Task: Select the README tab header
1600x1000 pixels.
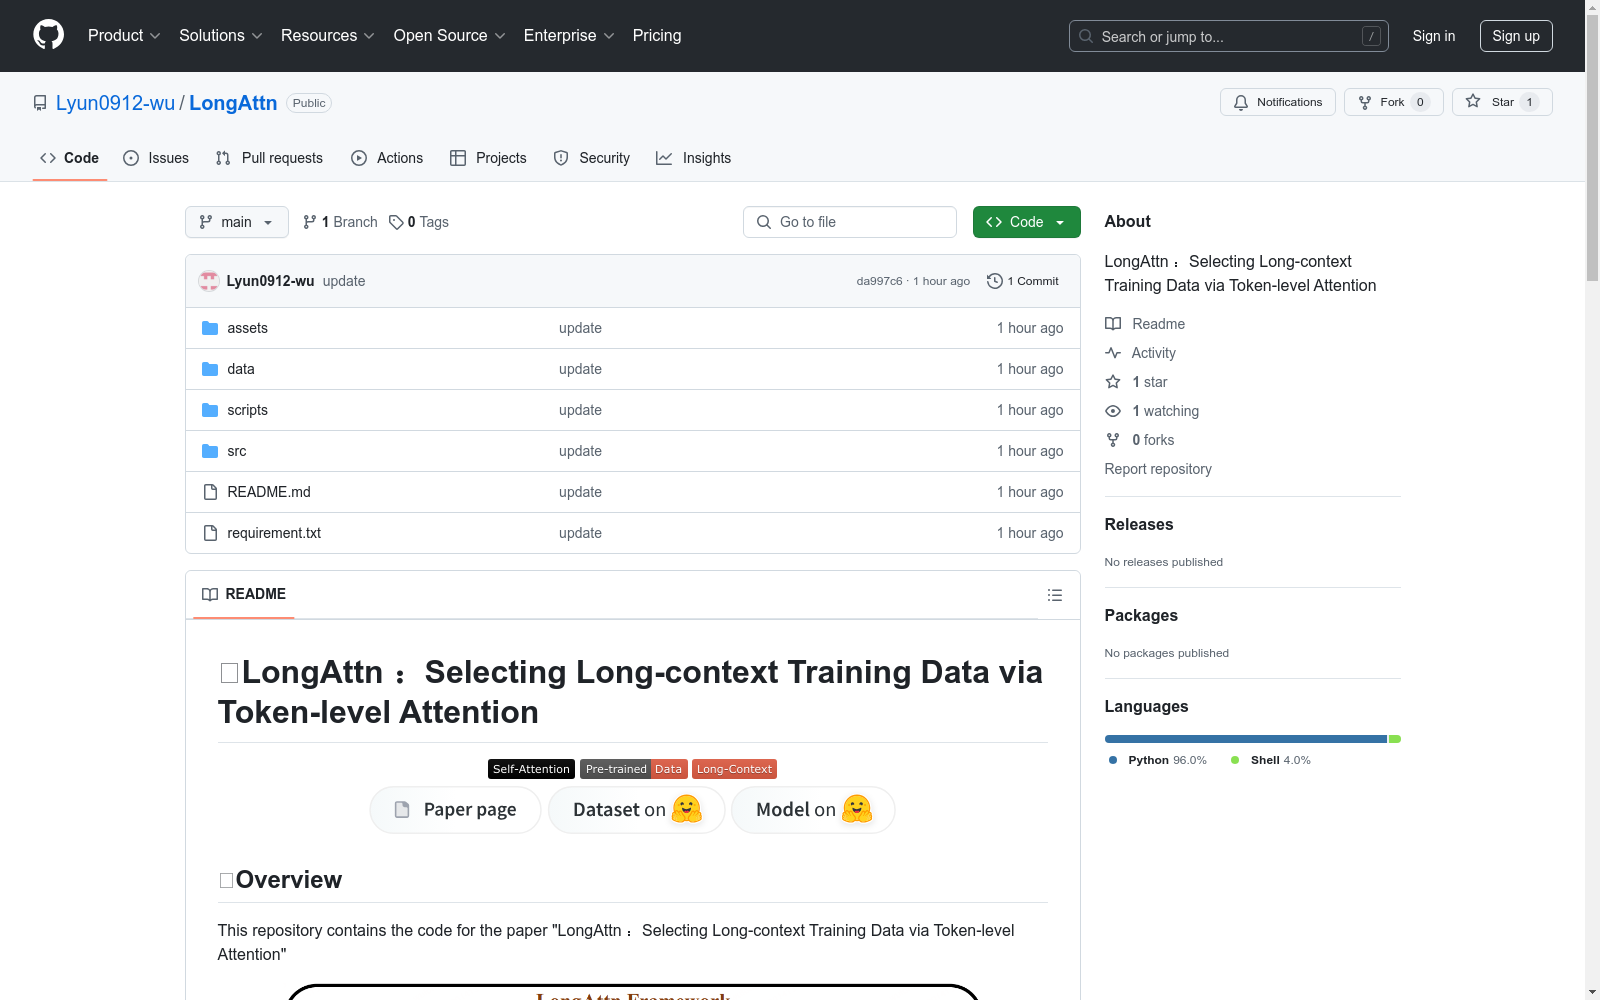Action: (244, 594)
